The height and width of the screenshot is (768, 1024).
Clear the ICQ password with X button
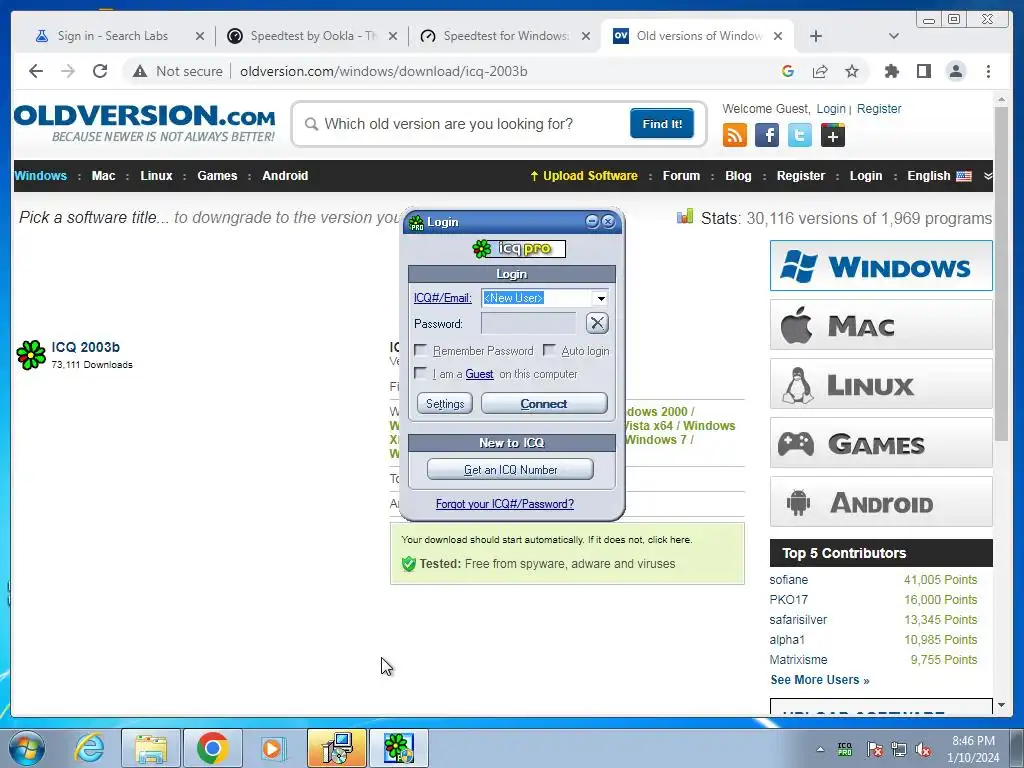(597, 323)
